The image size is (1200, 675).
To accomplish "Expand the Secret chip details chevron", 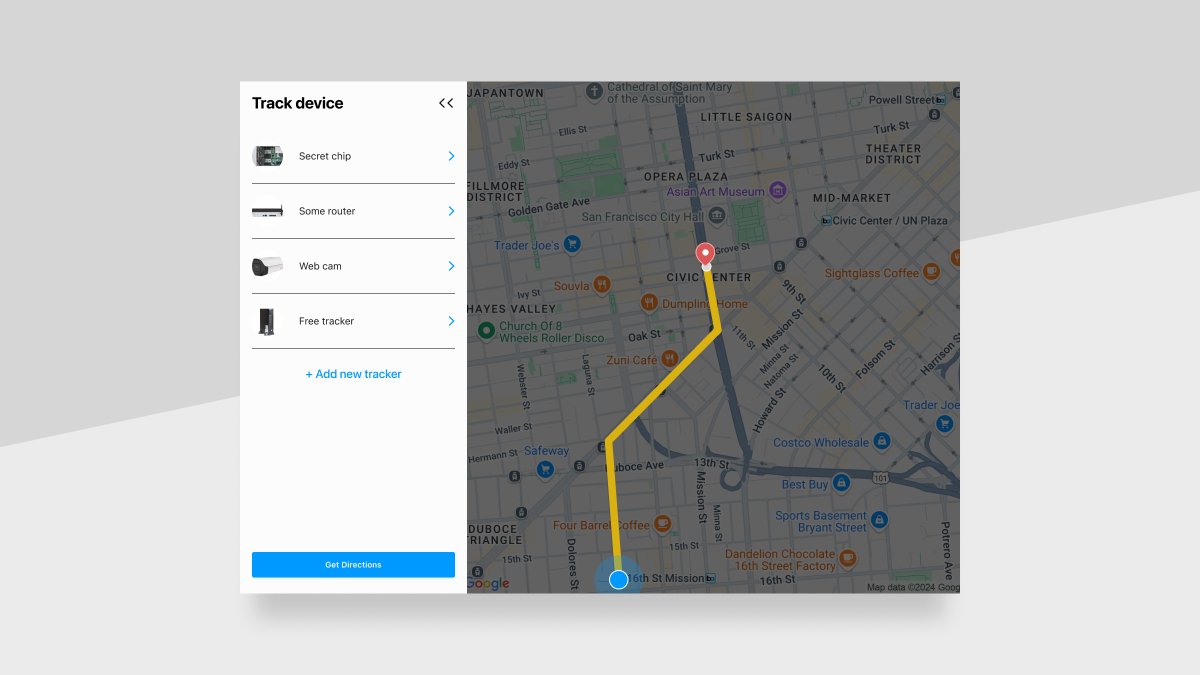I will tap(449, 156).
